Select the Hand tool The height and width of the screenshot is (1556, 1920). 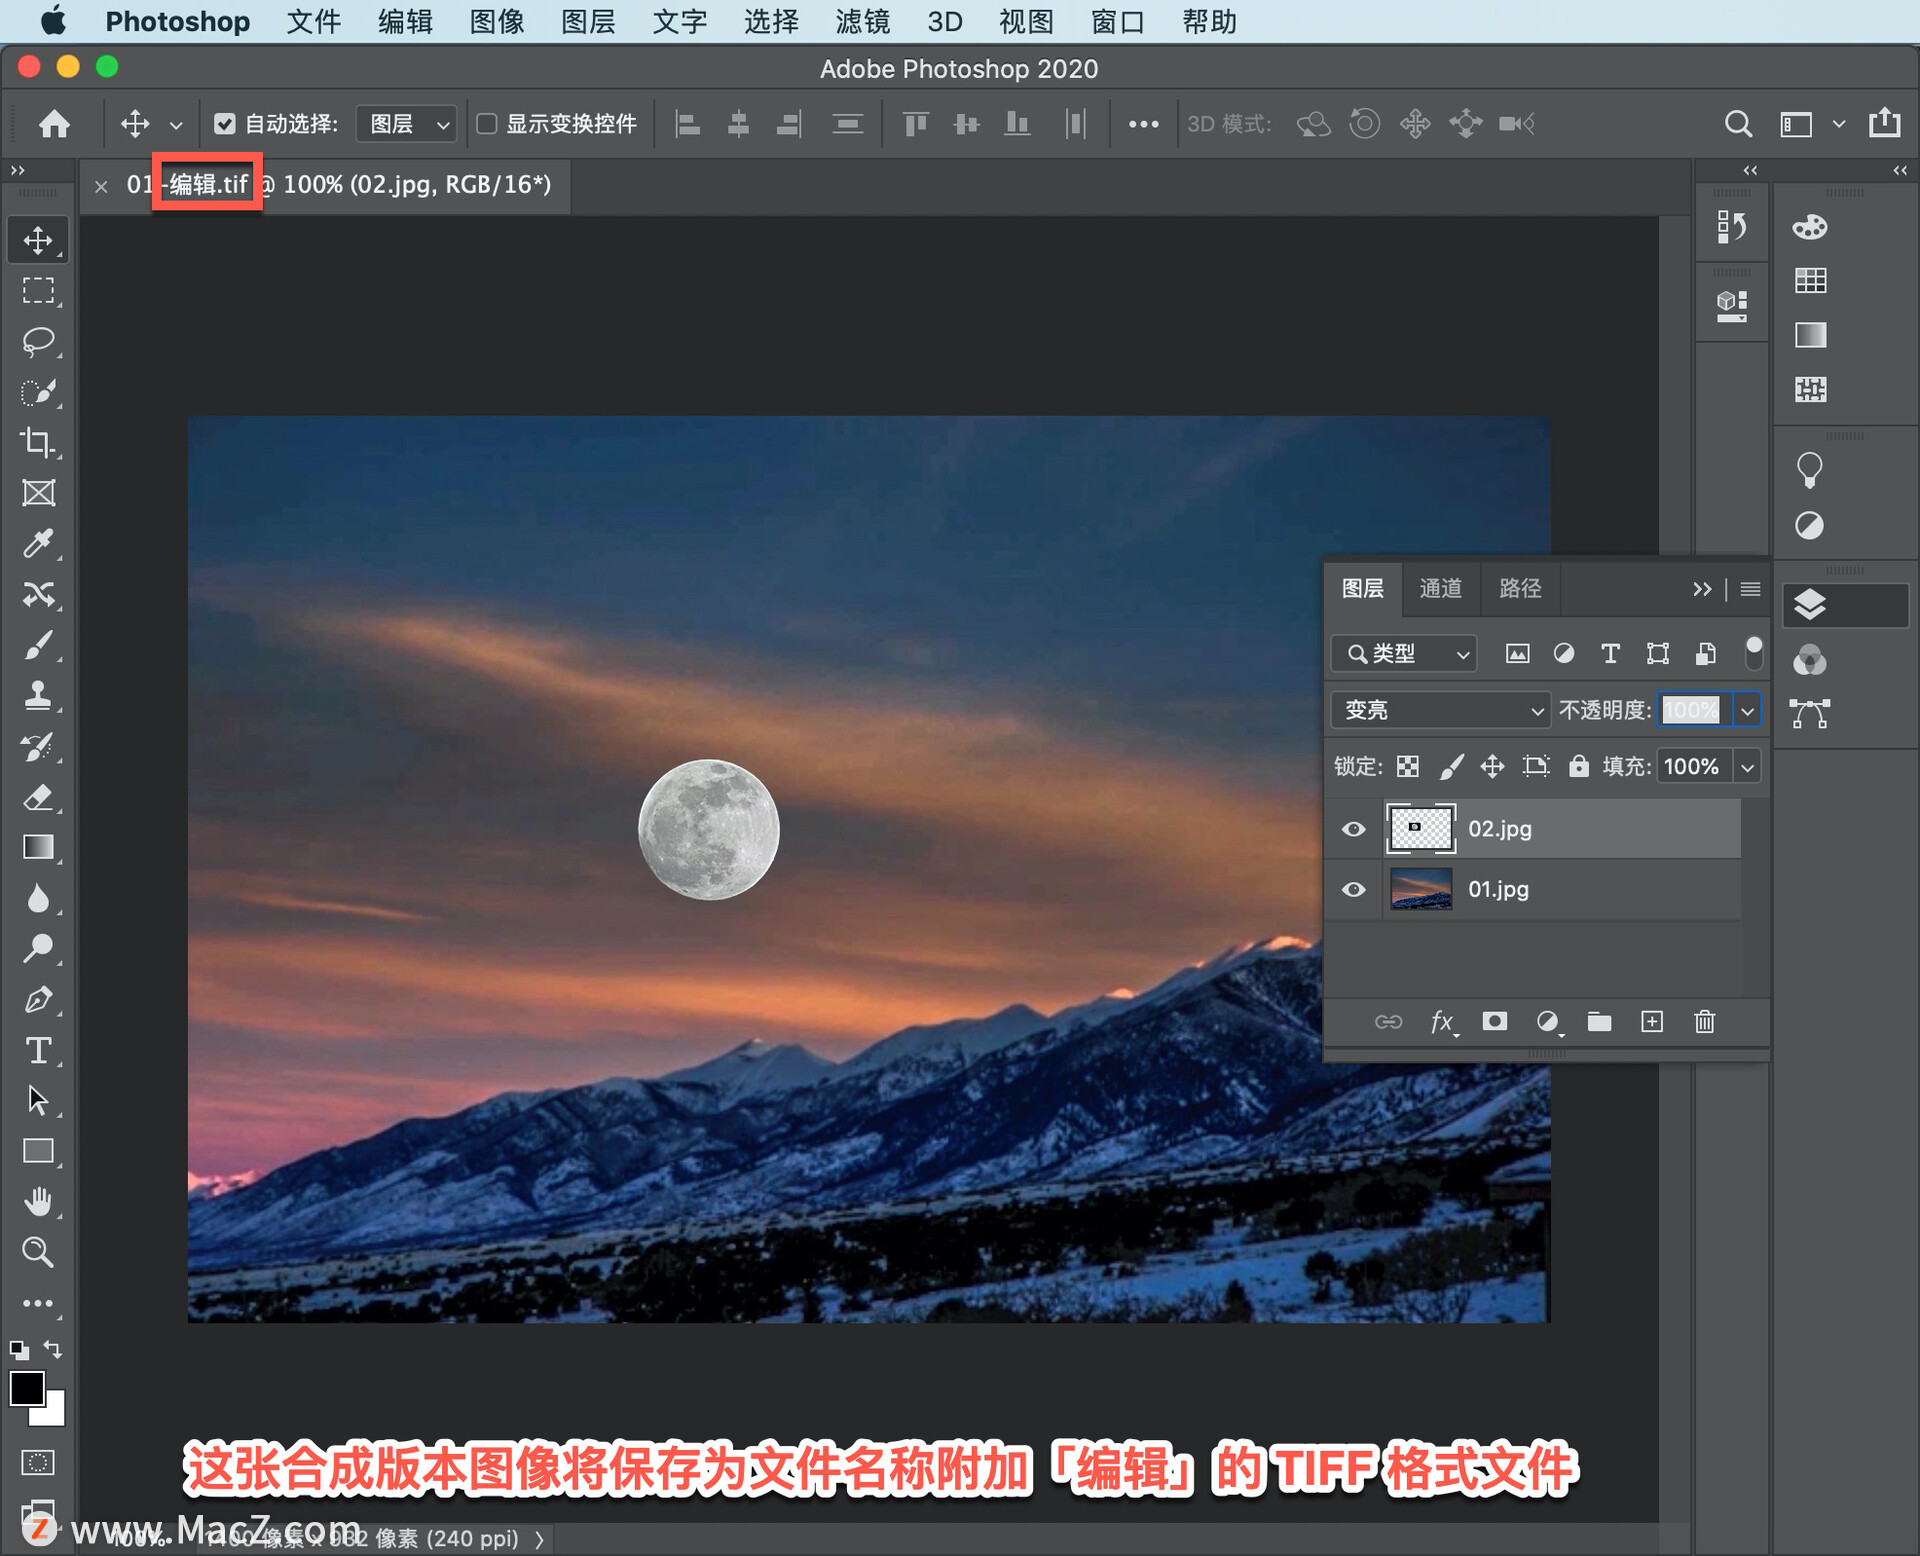pyautogui.click(x=38, y=1201)
